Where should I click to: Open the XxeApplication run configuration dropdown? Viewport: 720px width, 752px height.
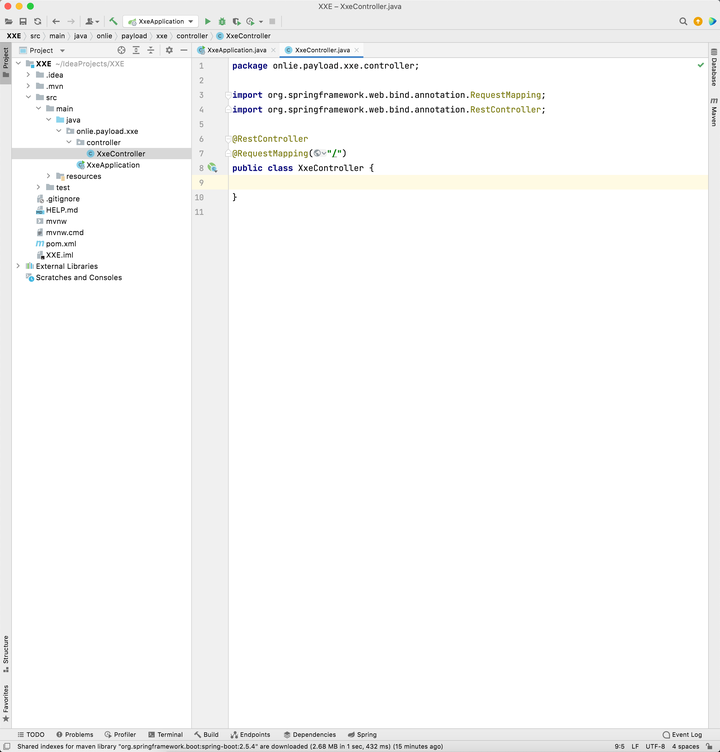tap(160, 21)
